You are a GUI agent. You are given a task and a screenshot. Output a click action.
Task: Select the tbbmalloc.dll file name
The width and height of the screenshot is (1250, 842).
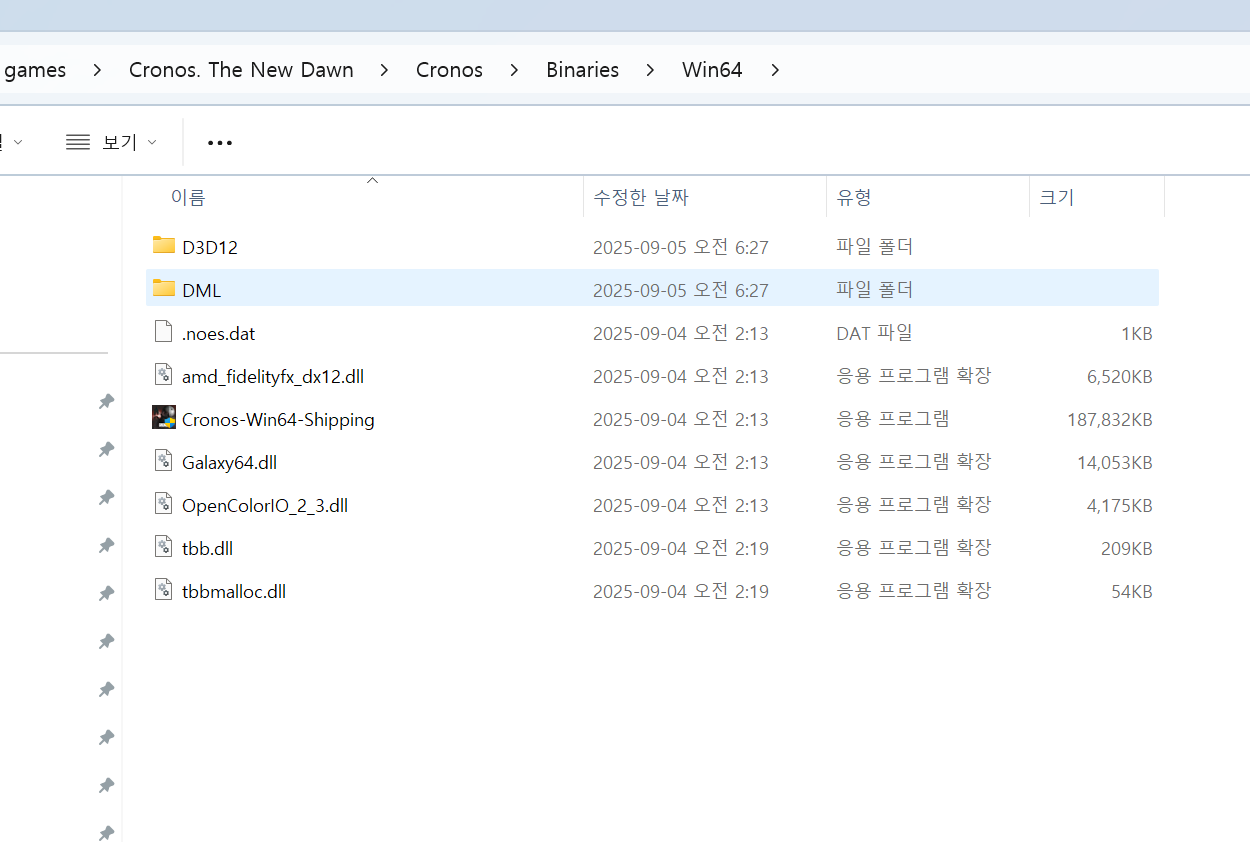tap(234, 591)
